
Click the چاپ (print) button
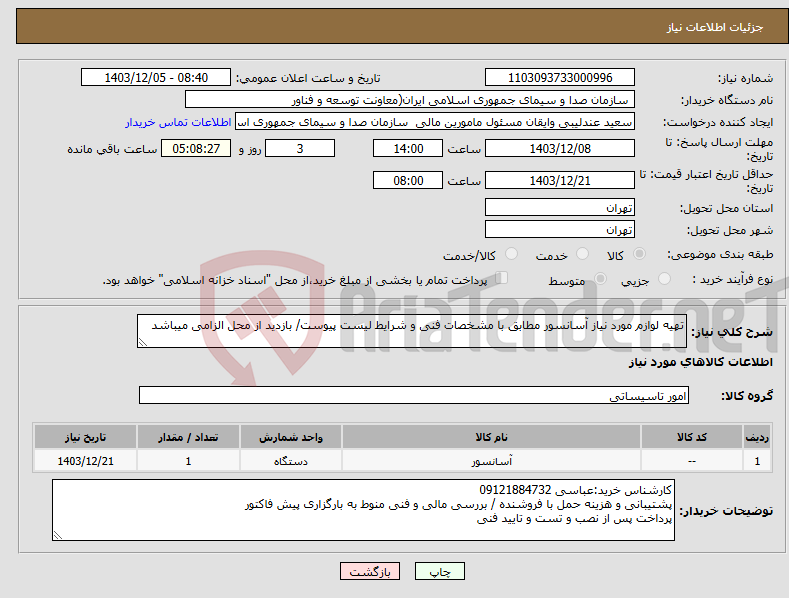439,571
